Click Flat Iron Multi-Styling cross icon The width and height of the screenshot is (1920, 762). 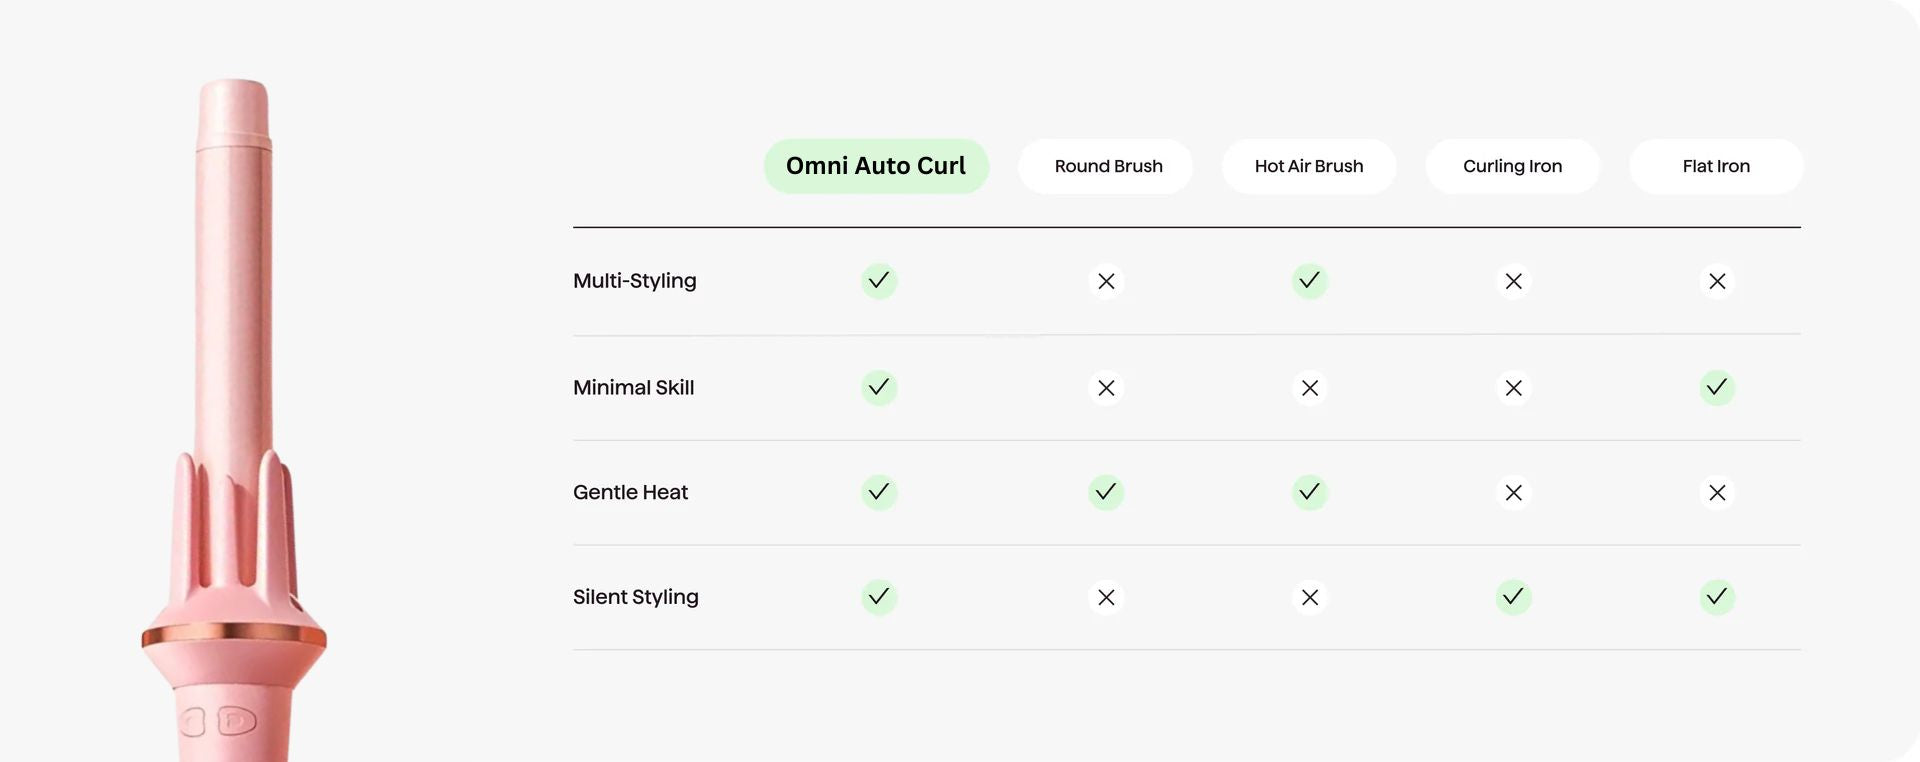click(x=1717, y=282)
